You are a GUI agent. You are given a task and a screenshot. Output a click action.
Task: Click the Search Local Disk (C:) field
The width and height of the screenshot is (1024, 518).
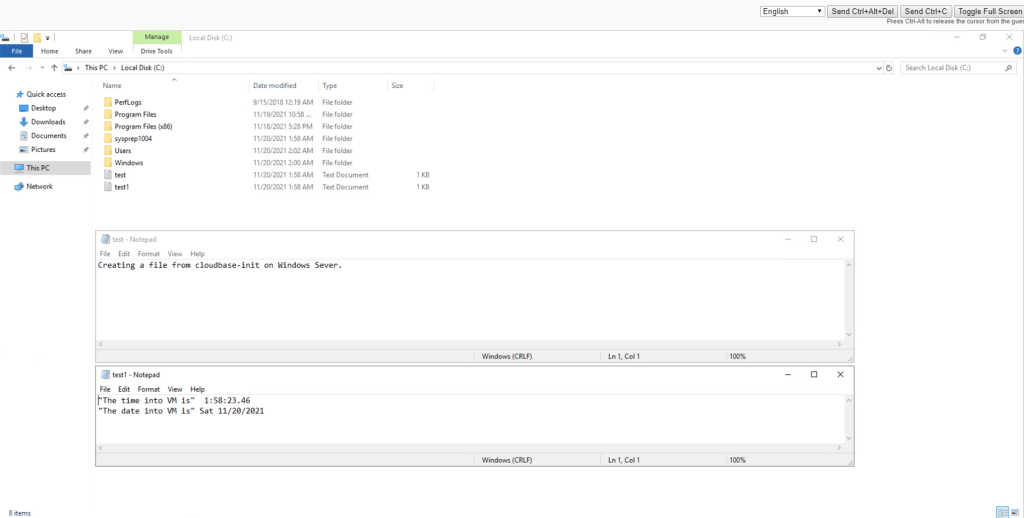point(950,68)
